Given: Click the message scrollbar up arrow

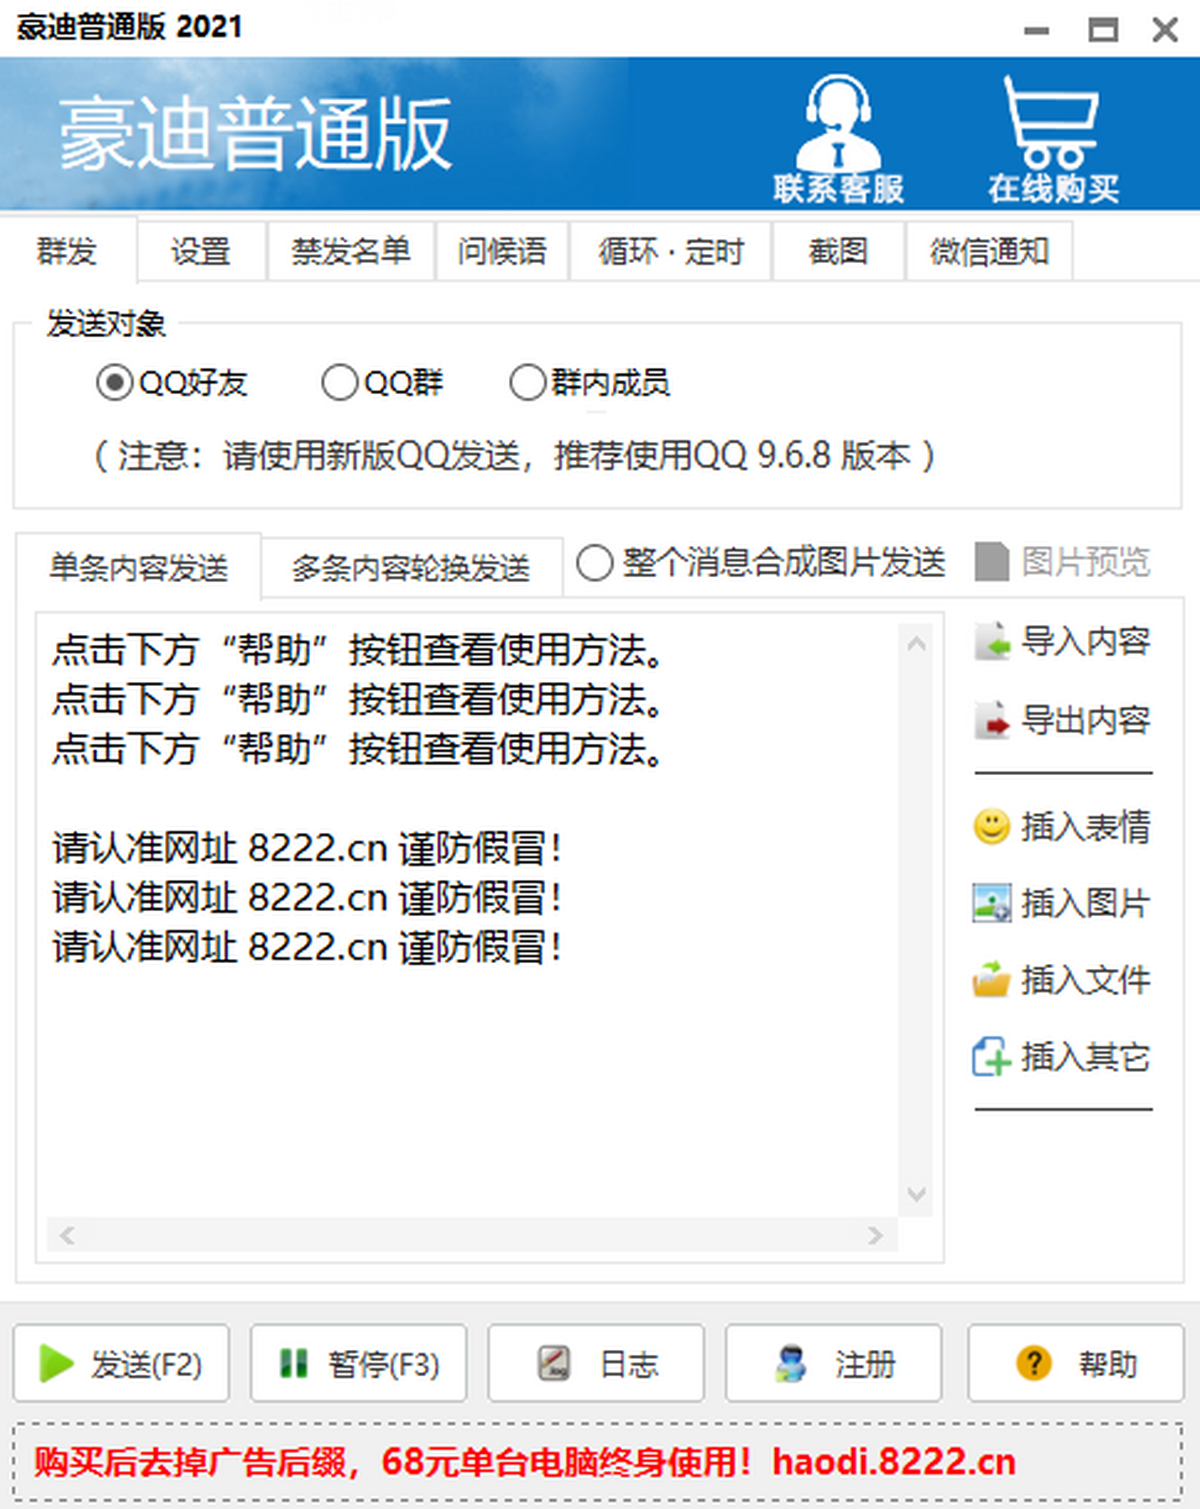Looking at the screenshot, I should (916, 645).
